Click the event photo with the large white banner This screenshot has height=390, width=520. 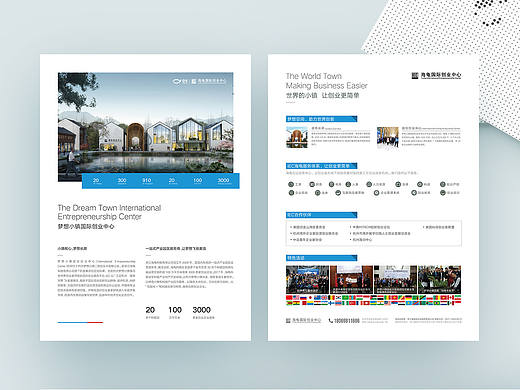coord(395,280)
